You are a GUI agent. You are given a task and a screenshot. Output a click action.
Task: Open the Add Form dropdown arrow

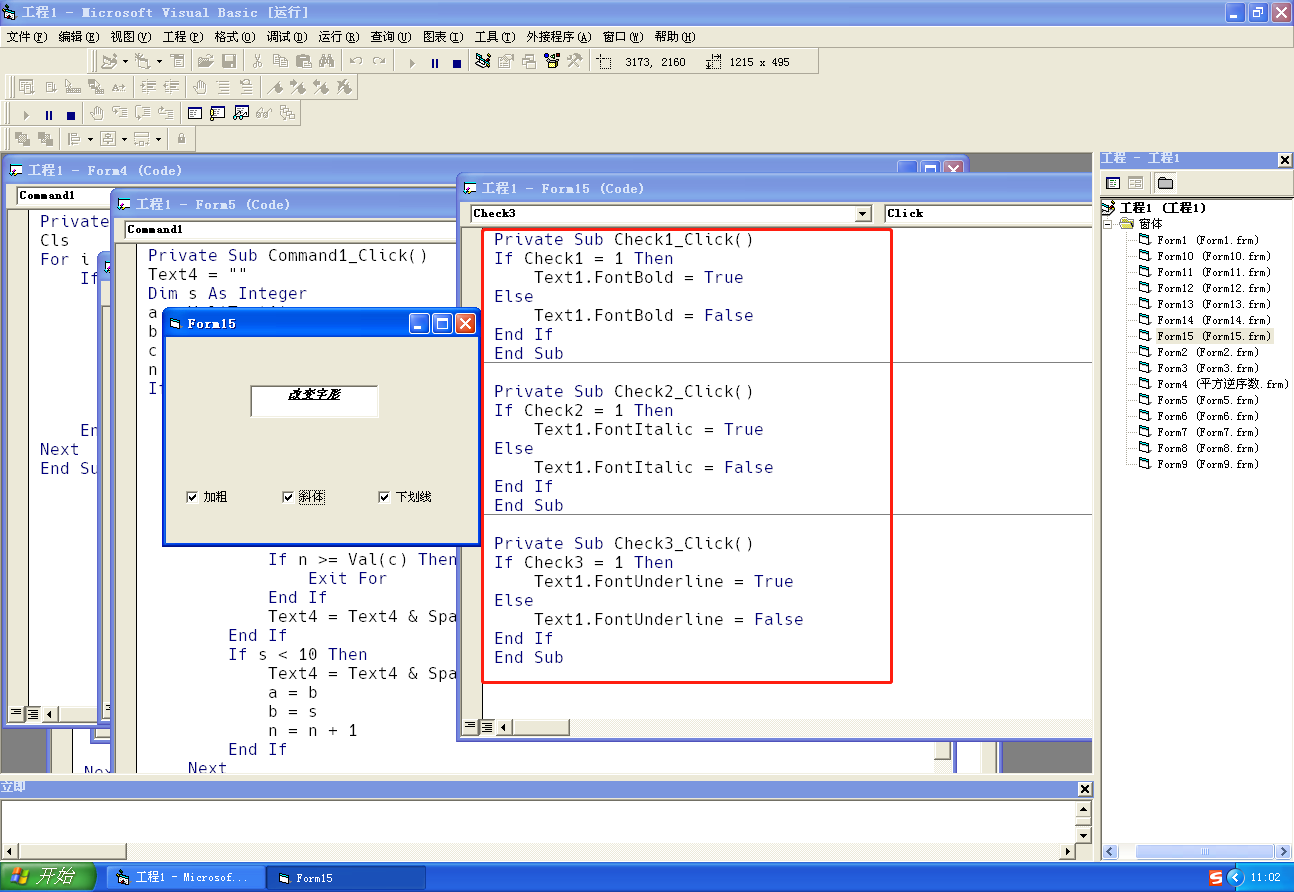point(159,61)
